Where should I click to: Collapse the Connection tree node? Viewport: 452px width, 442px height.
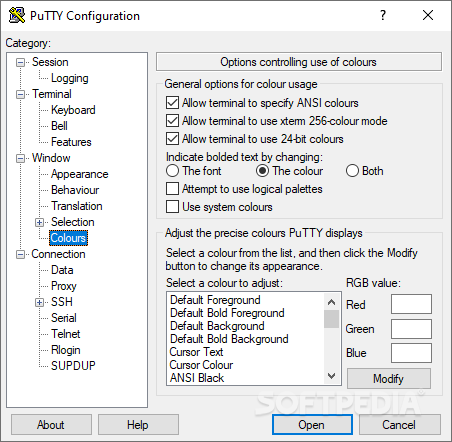click(x=21, y=254)
